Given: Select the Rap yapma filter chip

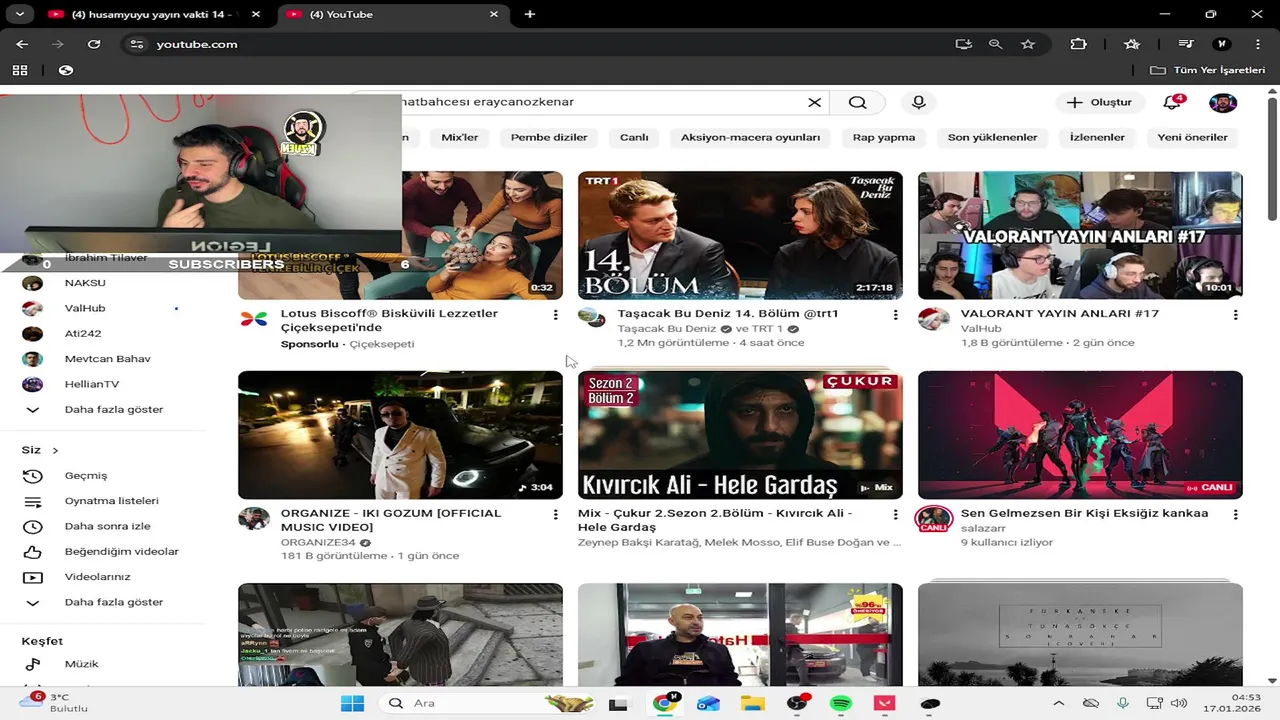Looking at the screenshot, I should coord(884,137).
